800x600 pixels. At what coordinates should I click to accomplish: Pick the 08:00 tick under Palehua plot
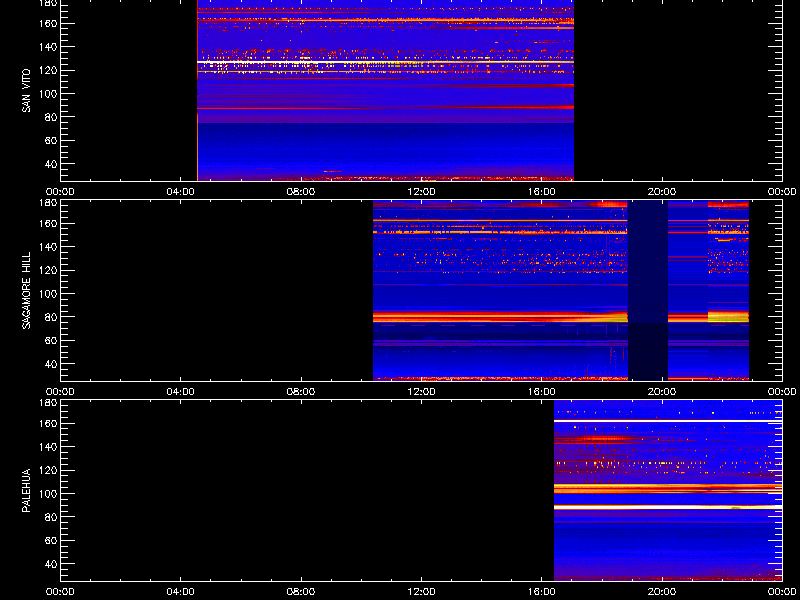click(x=301, y=592)
